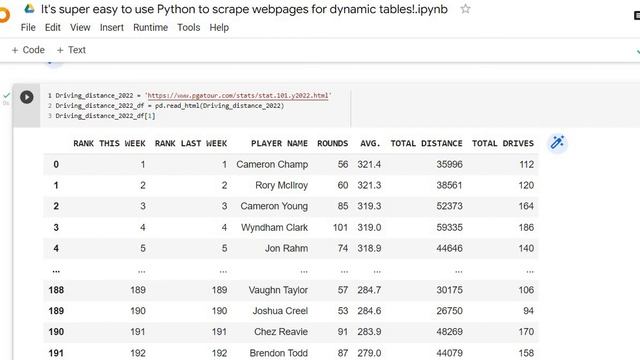Screen dimensions: 640x360
Task: Open the Edit menu
Action: 53,27
